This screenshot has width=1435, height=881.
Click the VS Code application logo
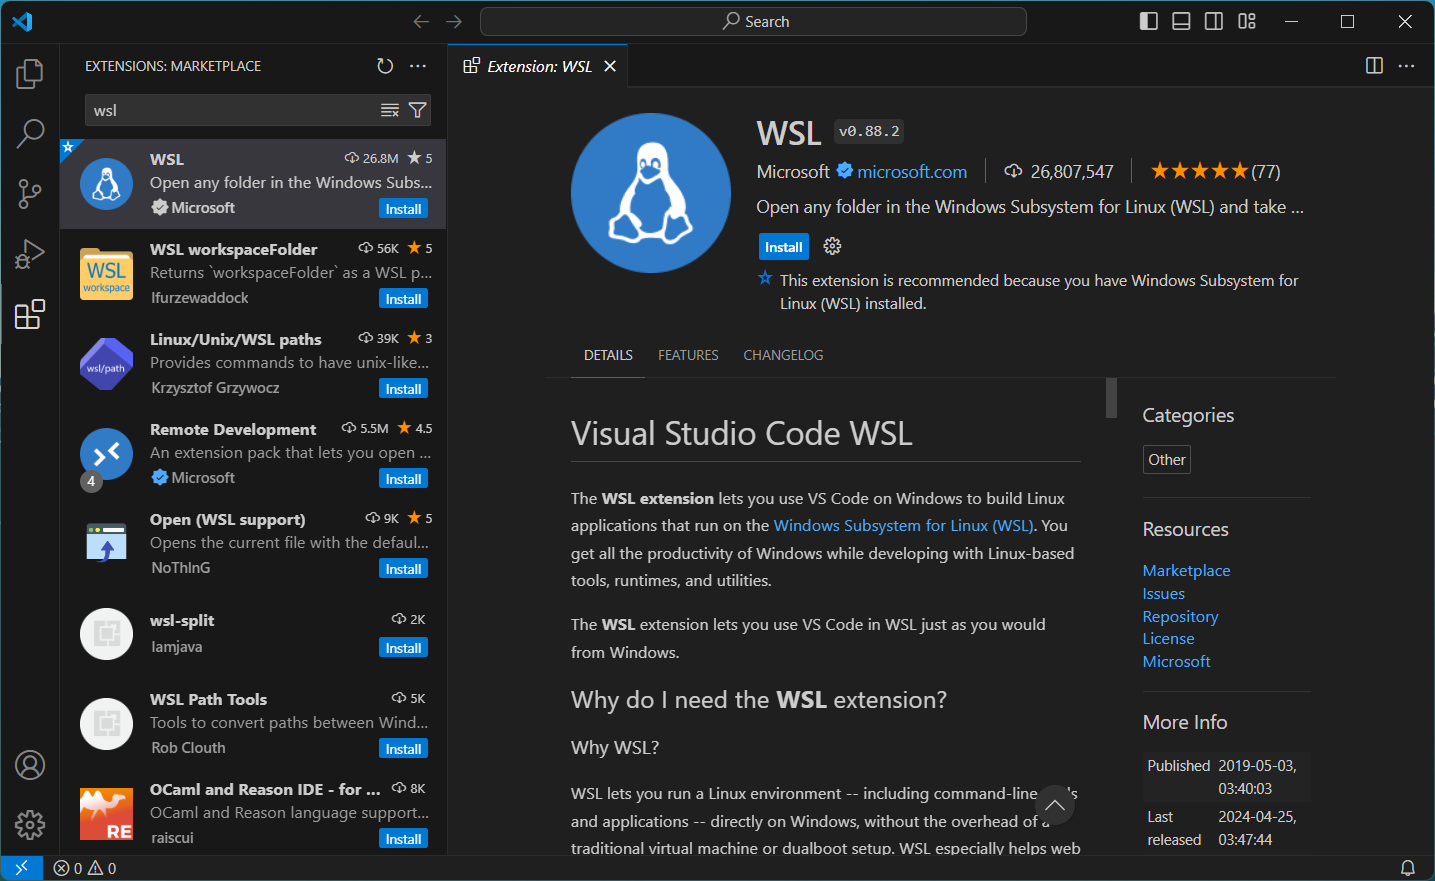coord(22,21)
